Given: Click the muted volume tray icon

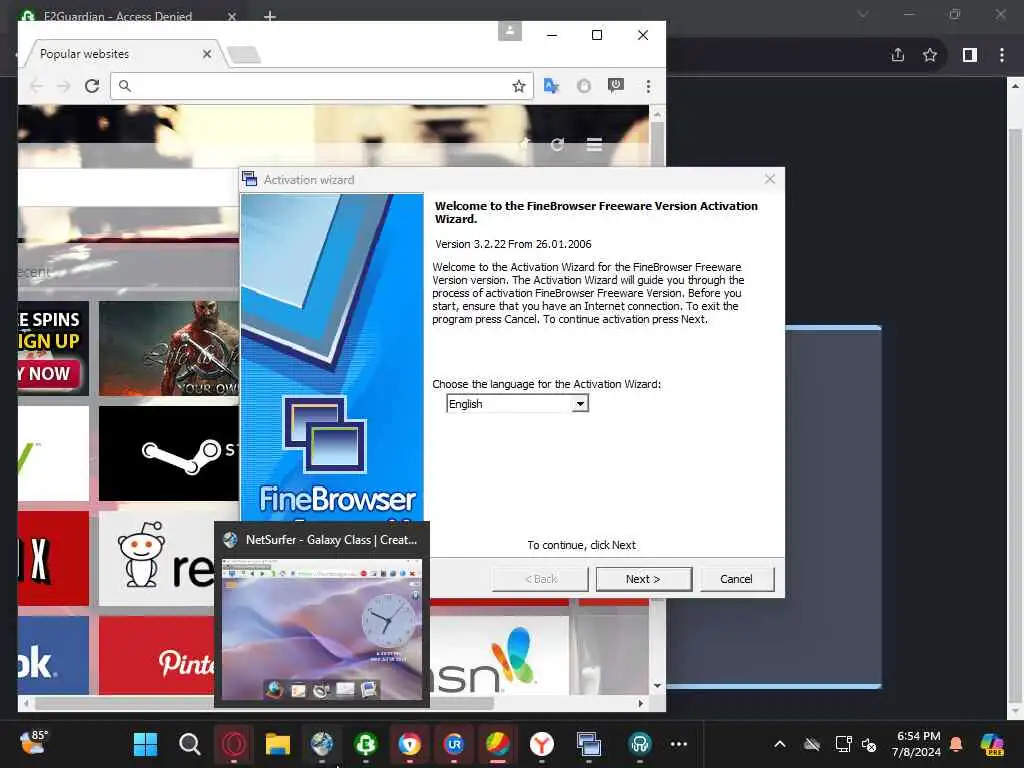Looking at the screenshot, I should (869, 744).
